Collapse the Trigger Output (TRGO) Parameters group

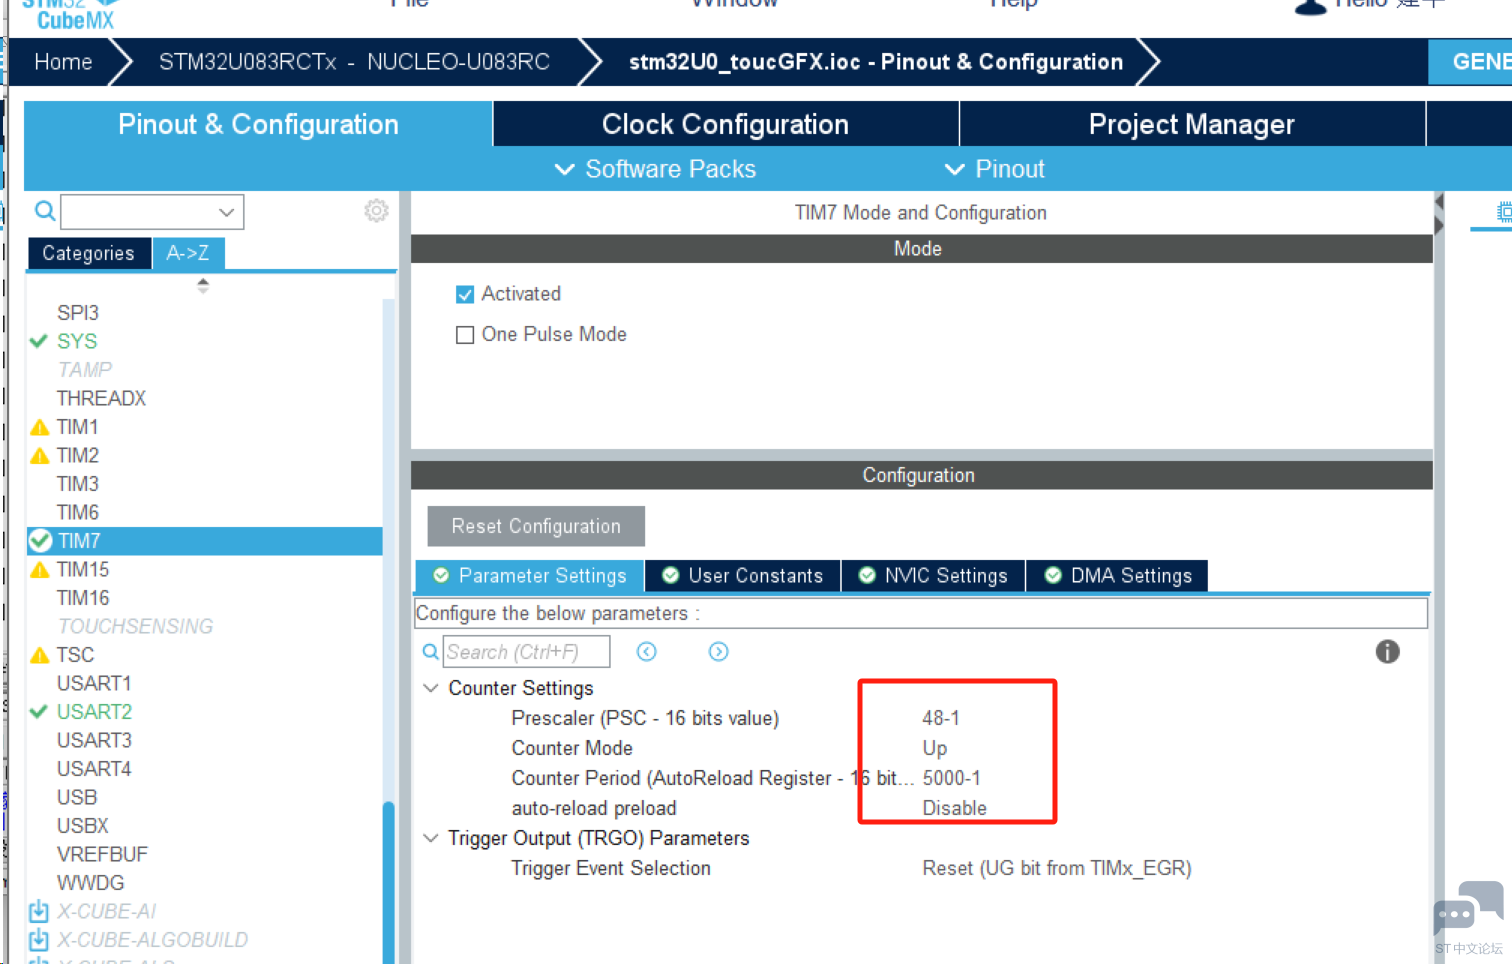point(431,838)
